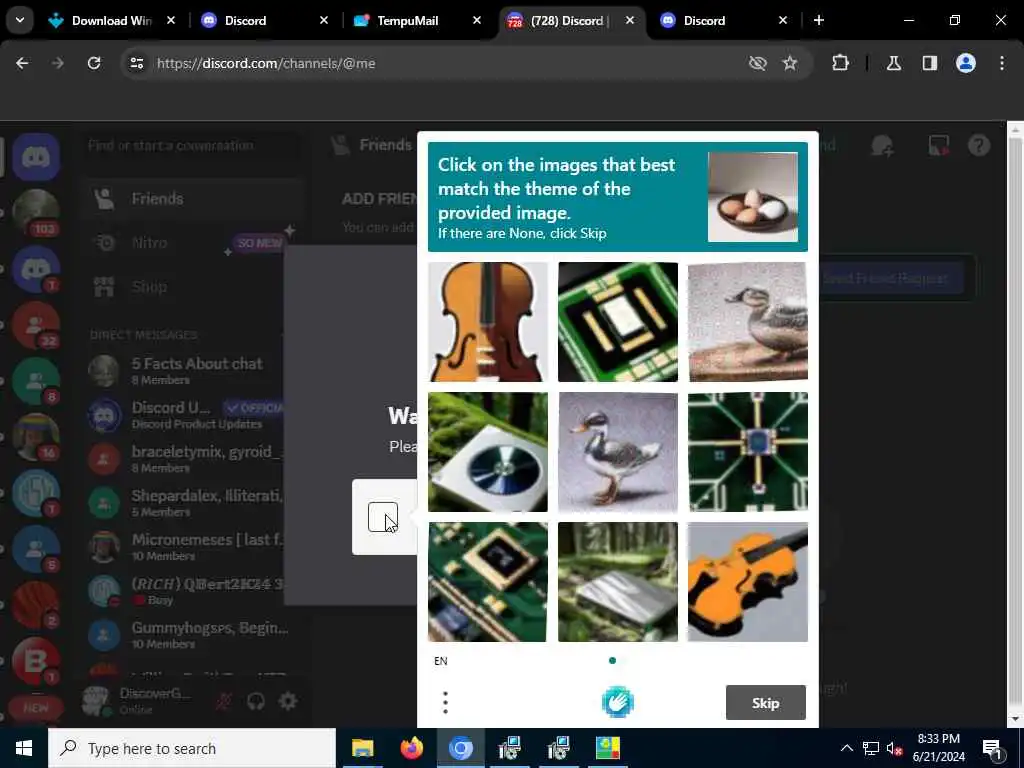Viewport: 1024px width, 768px height.
Task: Bookmark this page with the star icon
Action: (790, 63)
